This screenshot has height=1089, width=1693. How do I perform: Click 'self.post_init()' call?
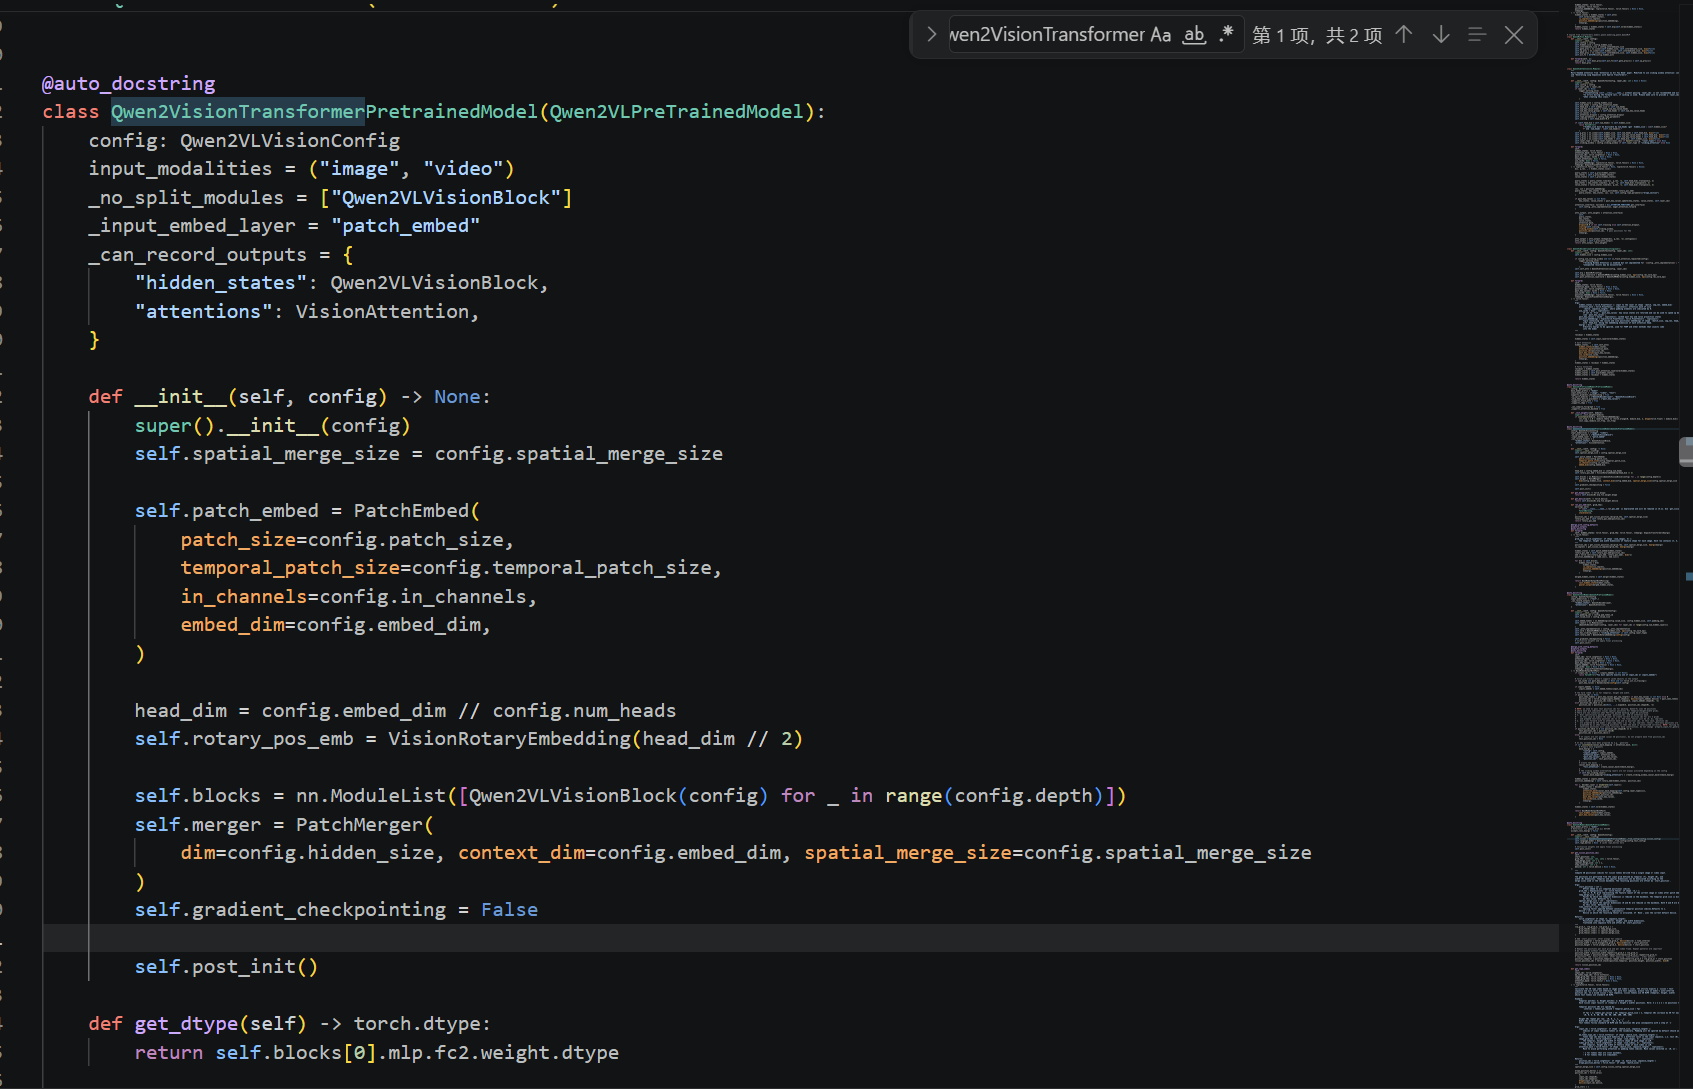pos(227,966)
